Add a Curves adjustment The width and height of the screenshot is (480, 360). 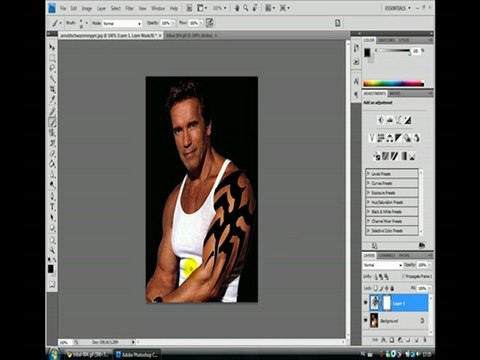click(x=399, y=120)
